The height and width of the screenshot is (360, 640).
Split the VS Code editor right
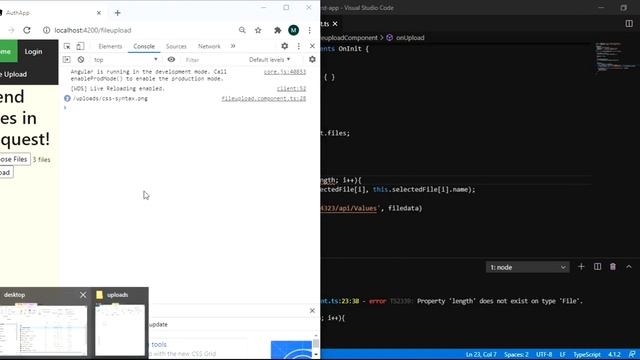coord(629,24)
